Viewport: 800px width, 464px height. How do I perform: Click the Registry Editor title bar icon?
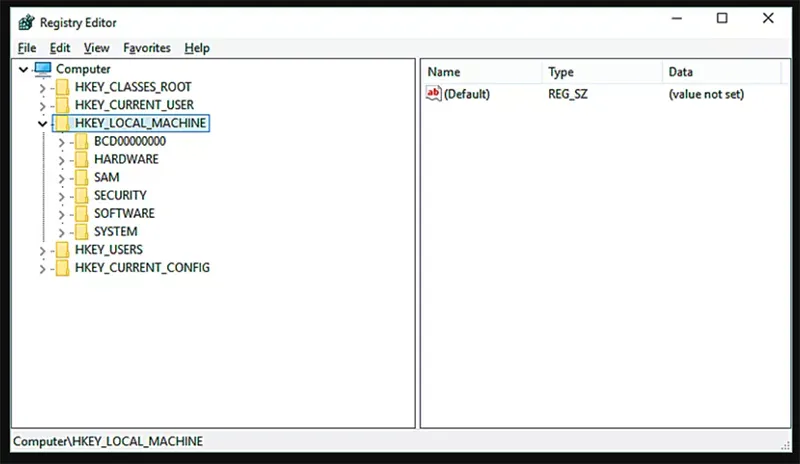pos(25,19)
